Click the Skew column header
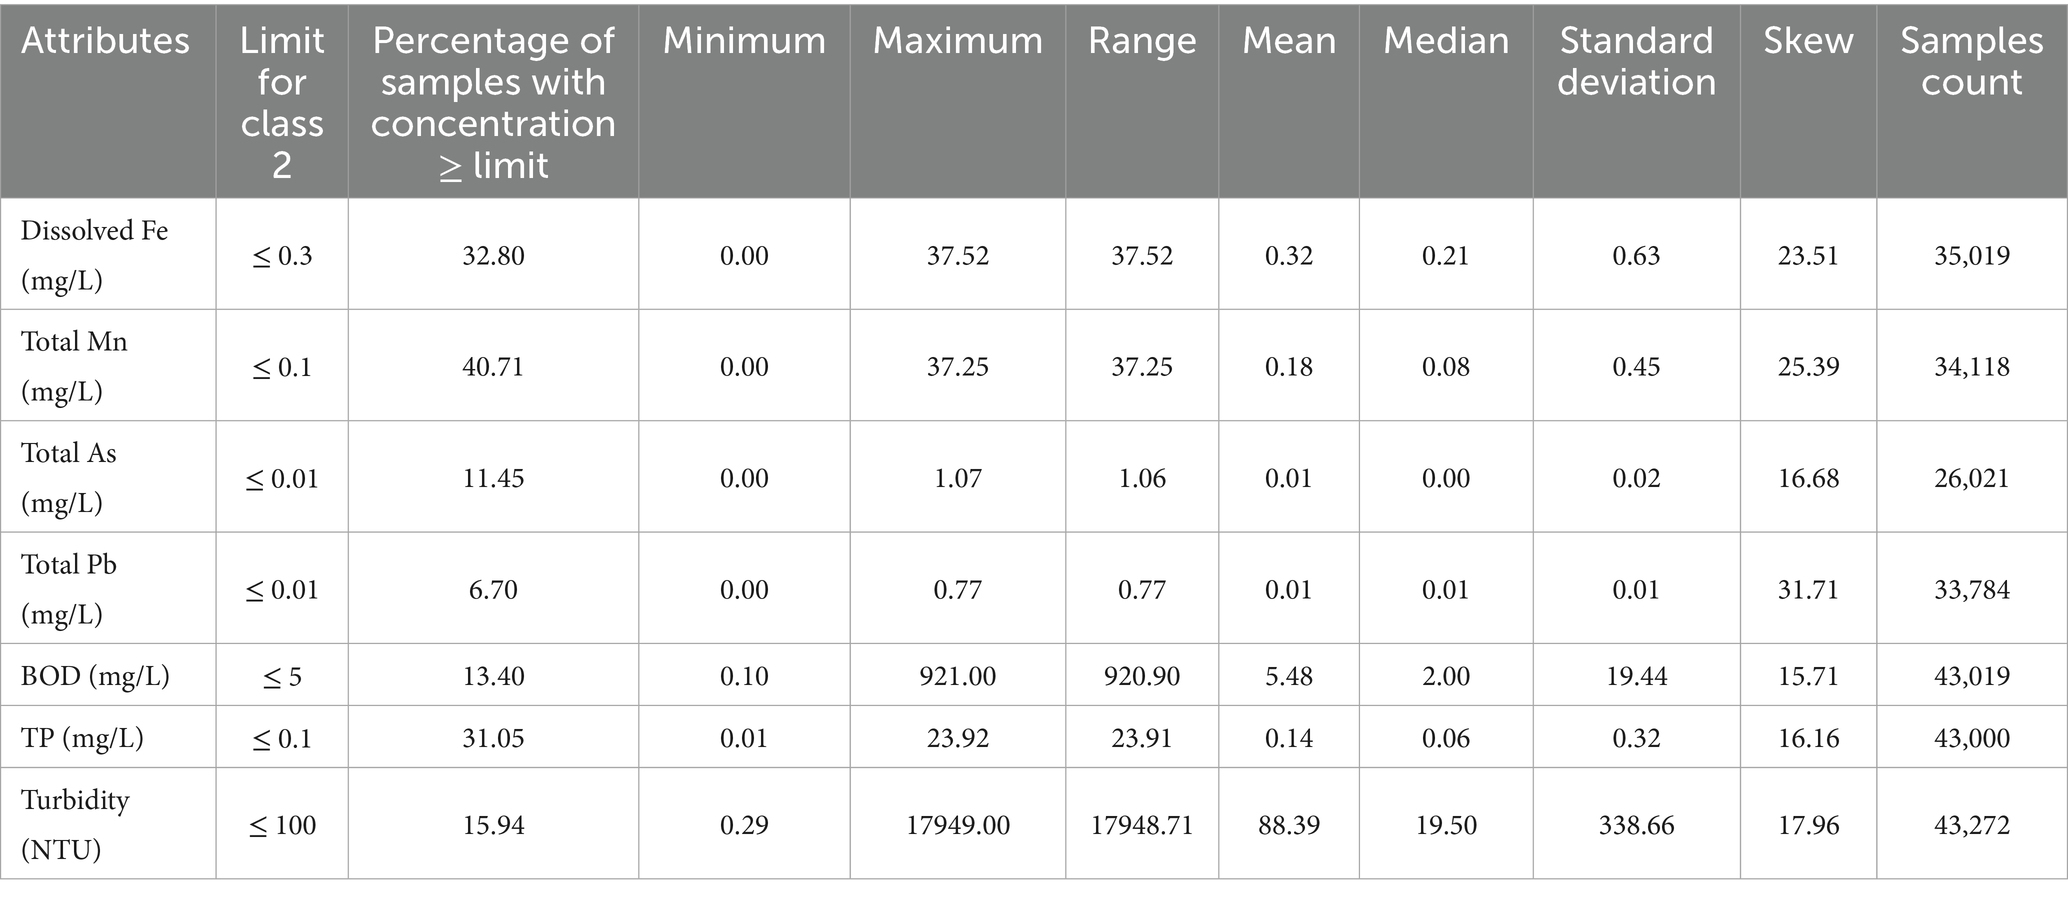Image resolution: width=2068 pixels, height=897 pixels. [x=1808, y=41]
